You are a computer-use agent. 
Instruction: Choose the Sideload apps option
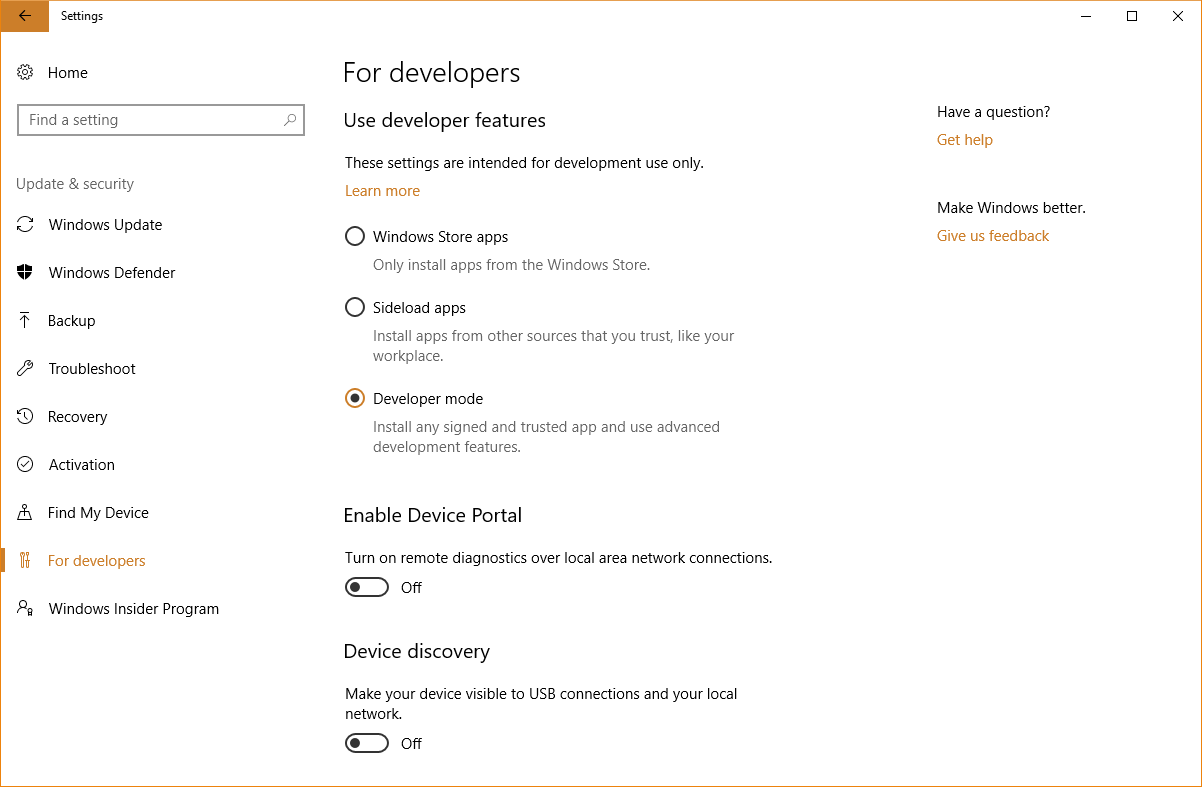pos(355,308)
